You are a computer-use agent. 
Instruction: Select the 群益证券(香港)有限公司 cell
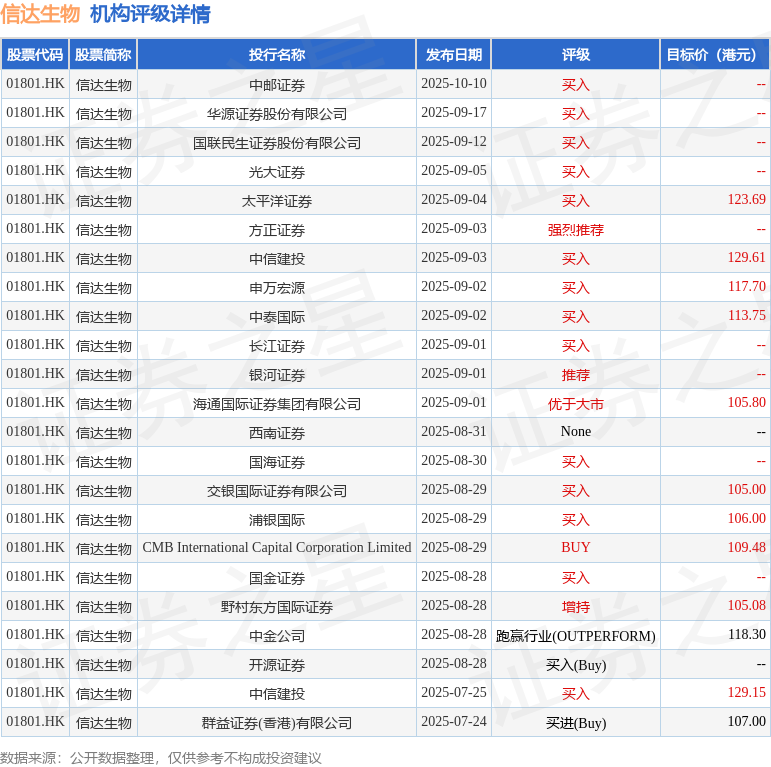pos(277,723)
